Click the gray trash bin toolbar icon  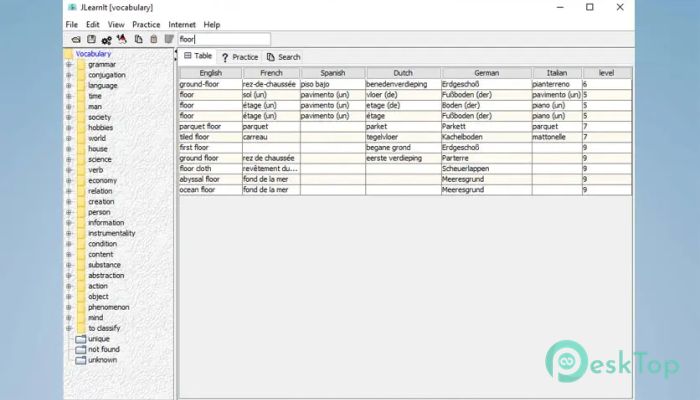[169, 39]
